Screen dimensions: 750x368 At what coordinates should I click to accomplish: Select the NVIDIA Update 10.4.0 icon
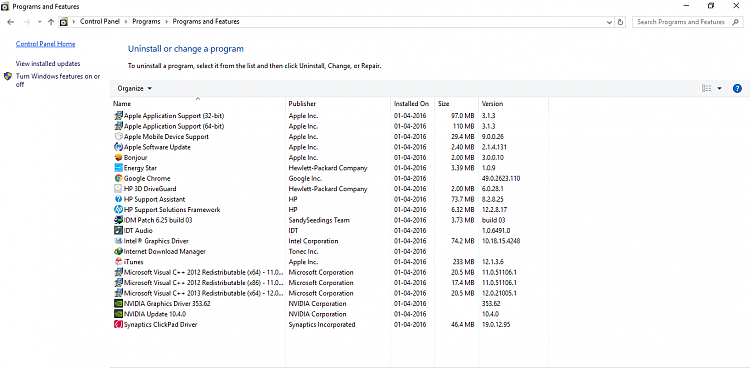tap(119, 314)
